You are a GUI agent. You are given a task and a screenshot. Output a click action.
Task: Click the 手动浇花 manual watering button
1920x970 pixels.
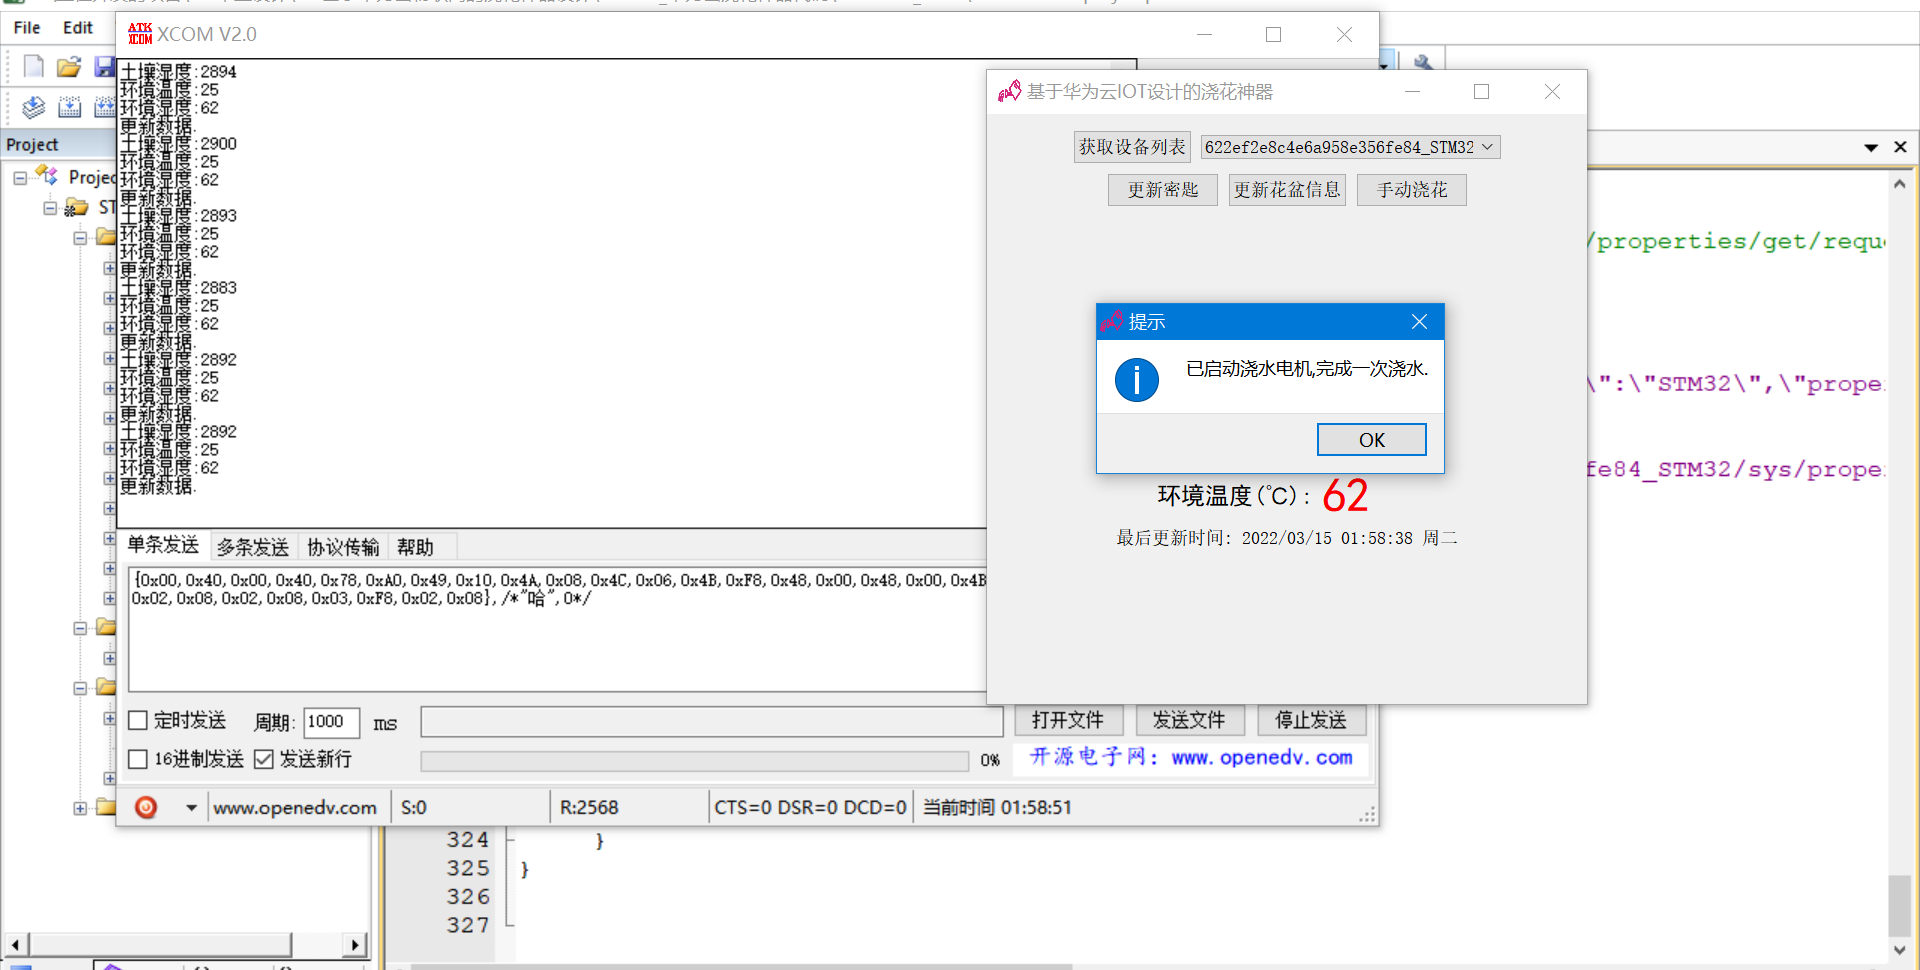(x=1411, y=189)
